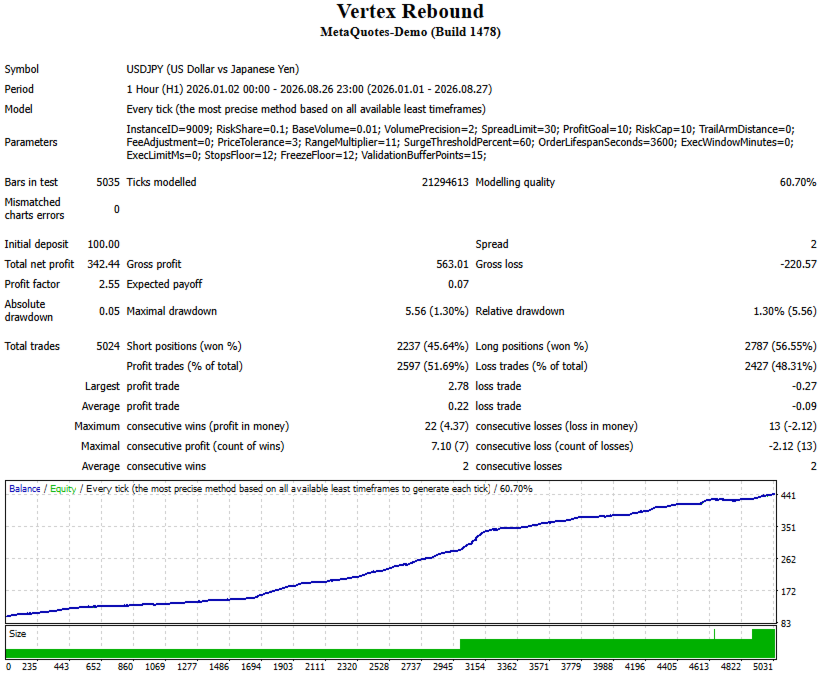Click the Average profit trade value 0.22
833x678 pixels.
point(458,406)
